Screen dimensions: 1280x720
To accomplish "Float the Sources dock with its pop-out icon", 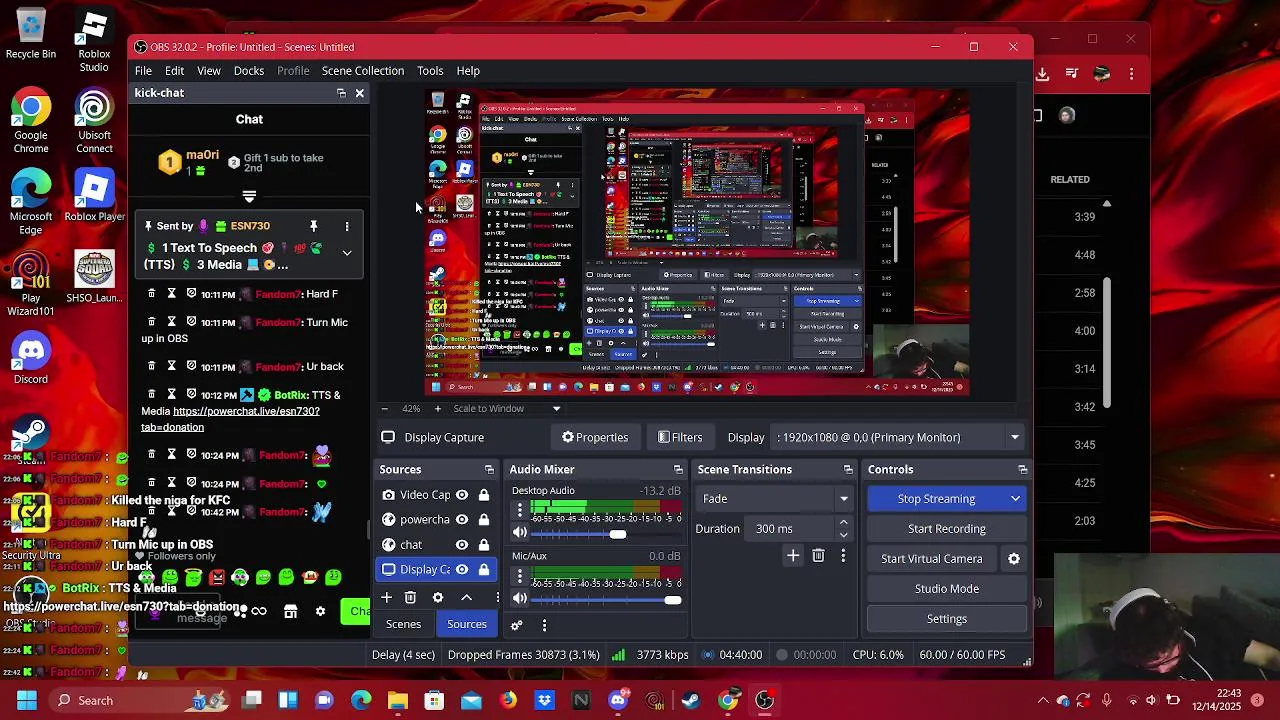I will pyautogui.click(x=489, y=469).
